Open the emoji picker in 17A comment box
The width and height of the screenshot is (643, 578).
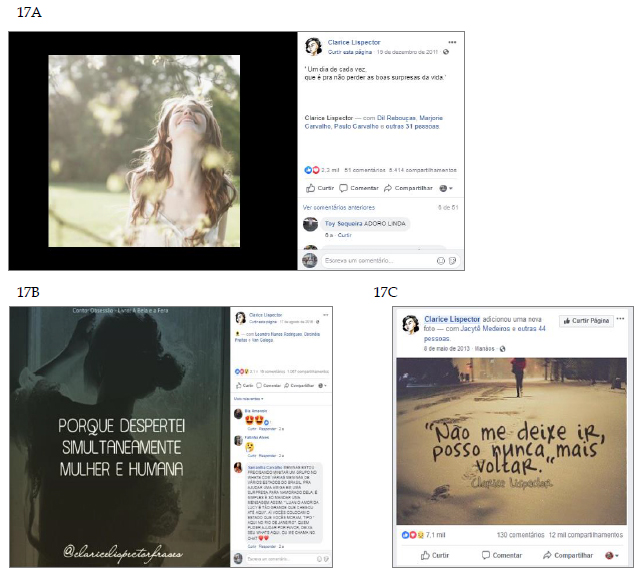[441, 261]
